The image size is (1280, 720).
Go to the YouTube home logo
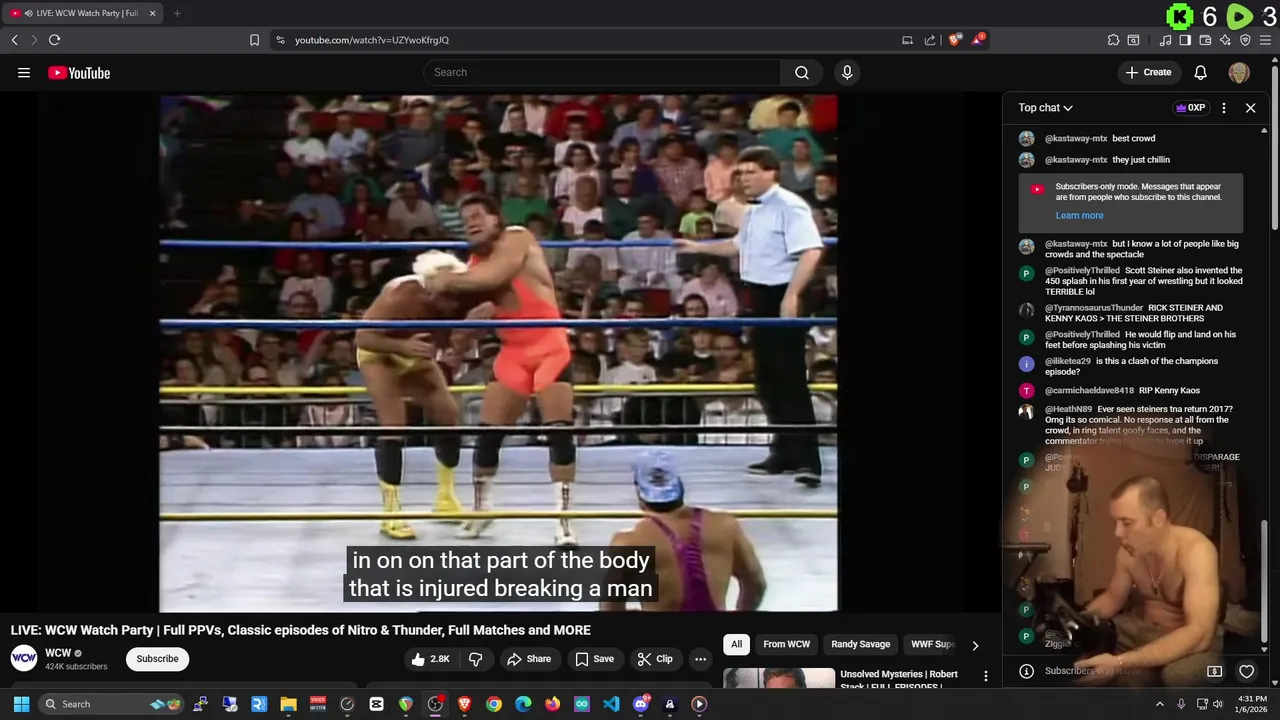(79, 72)
